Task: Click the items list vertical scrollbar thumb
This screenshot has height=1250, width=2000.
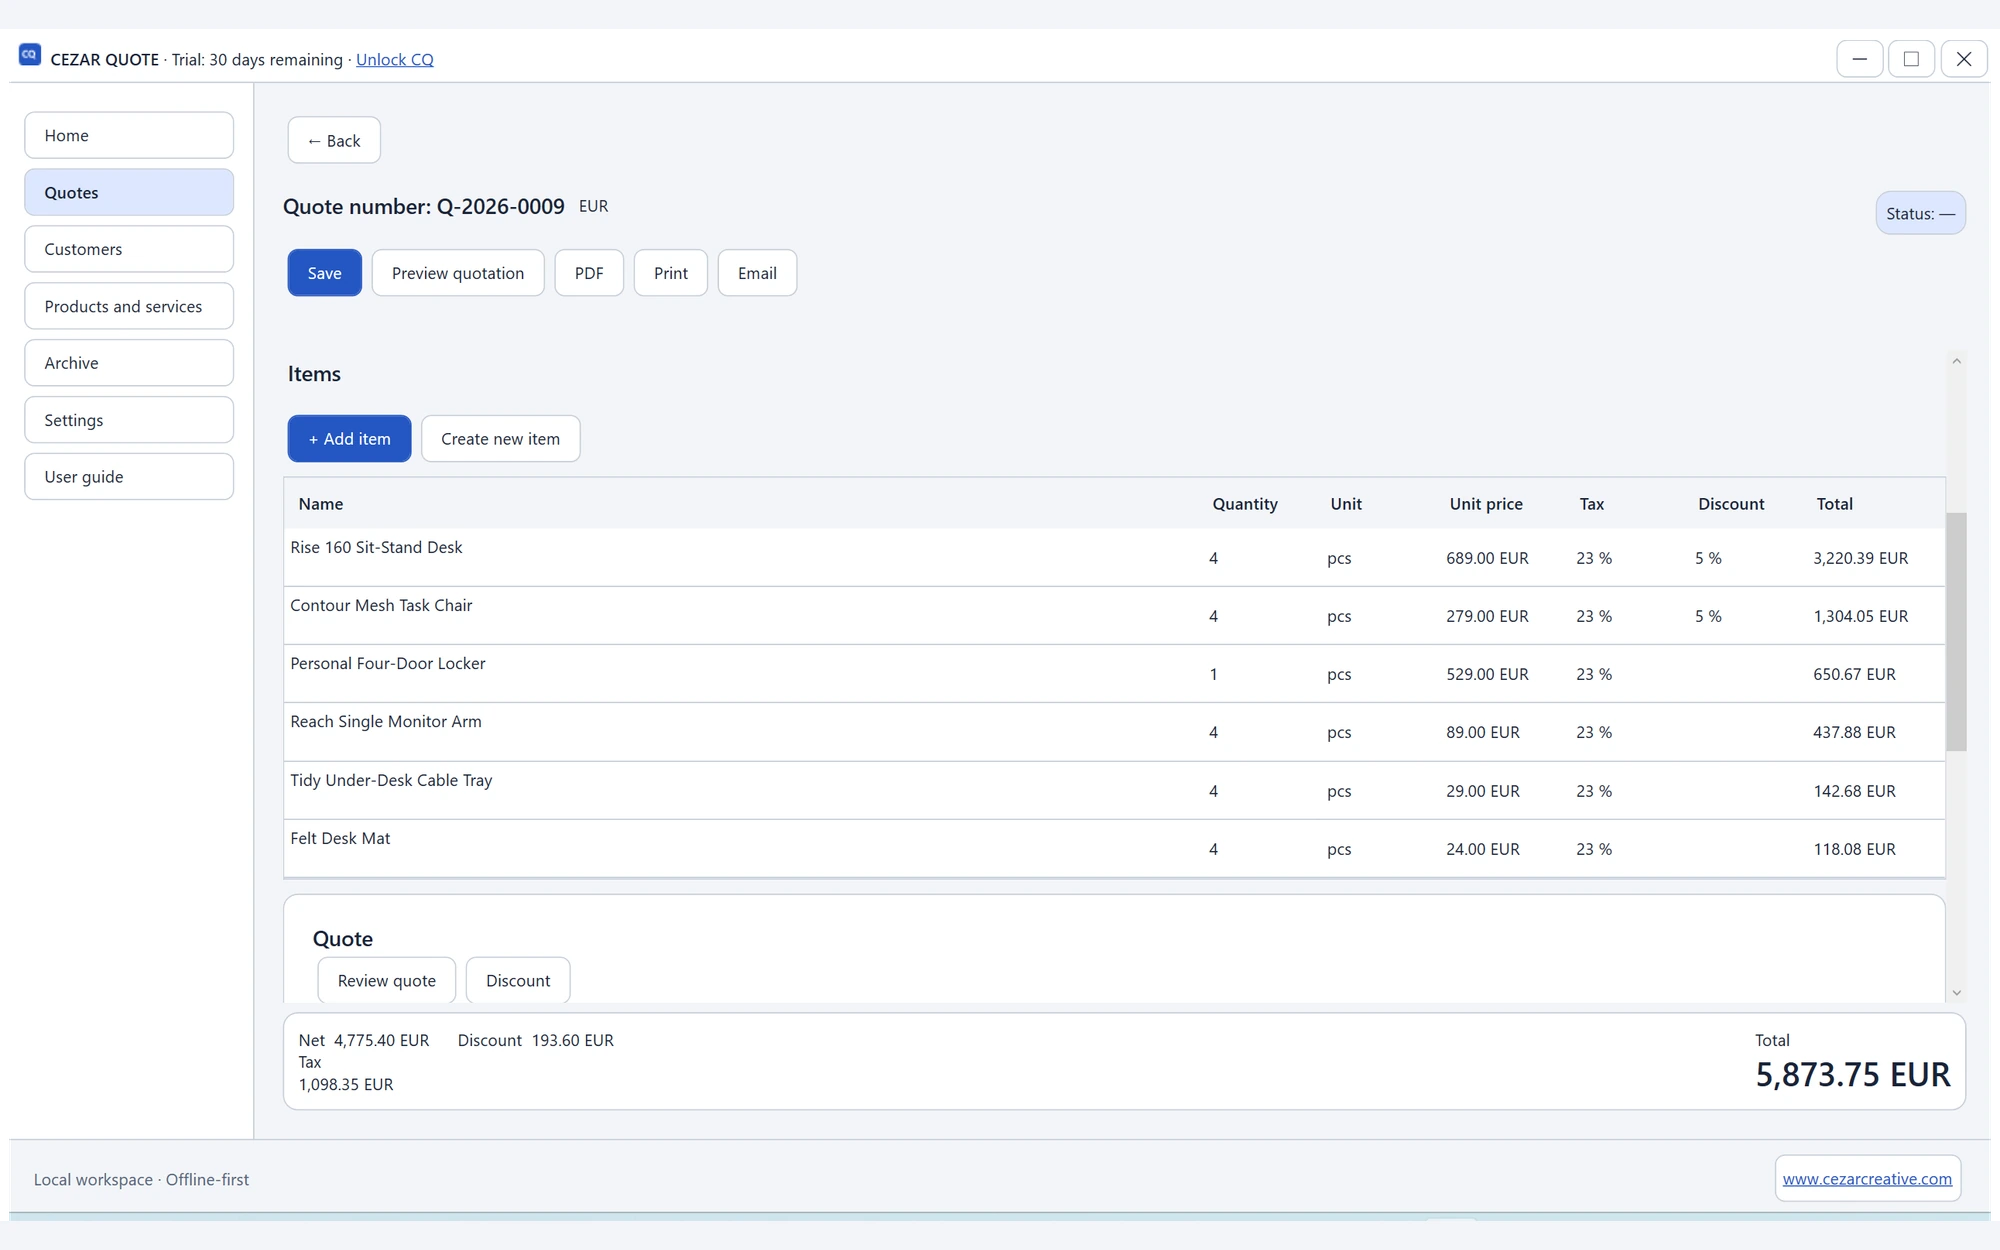Action: (x=1956, y=632)
